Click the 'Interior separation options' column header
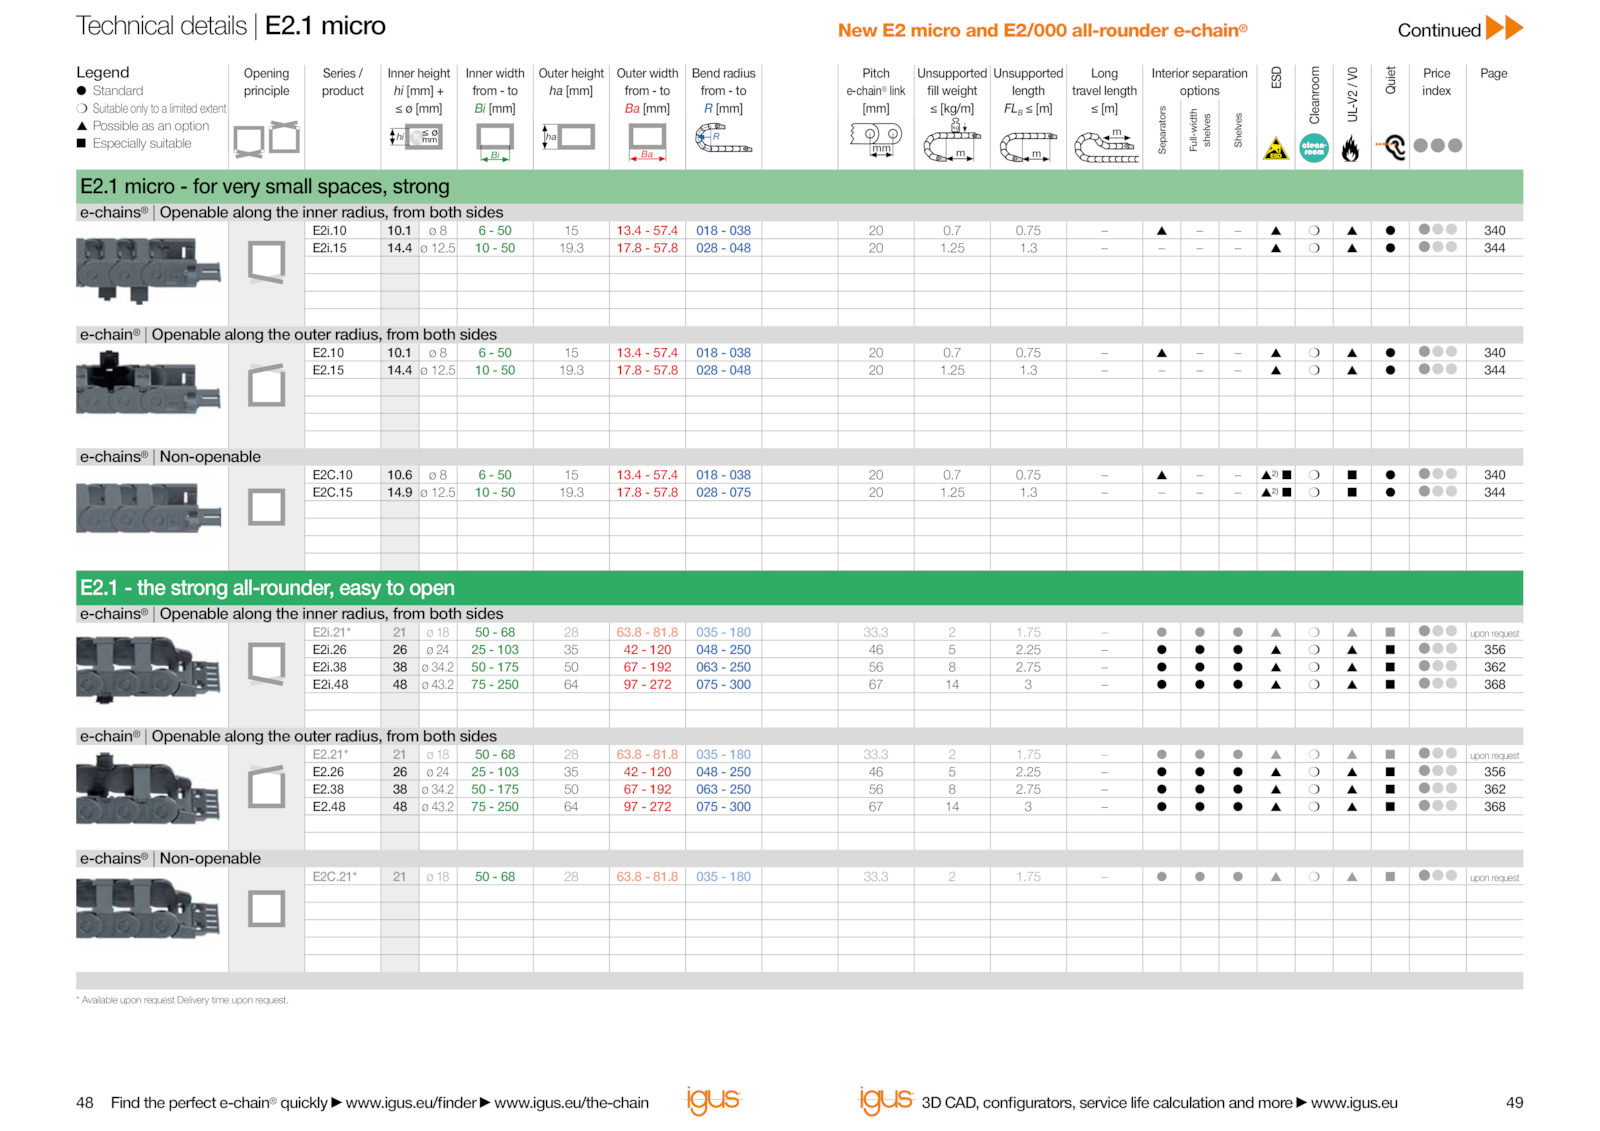 click(x=1199, y=82)
